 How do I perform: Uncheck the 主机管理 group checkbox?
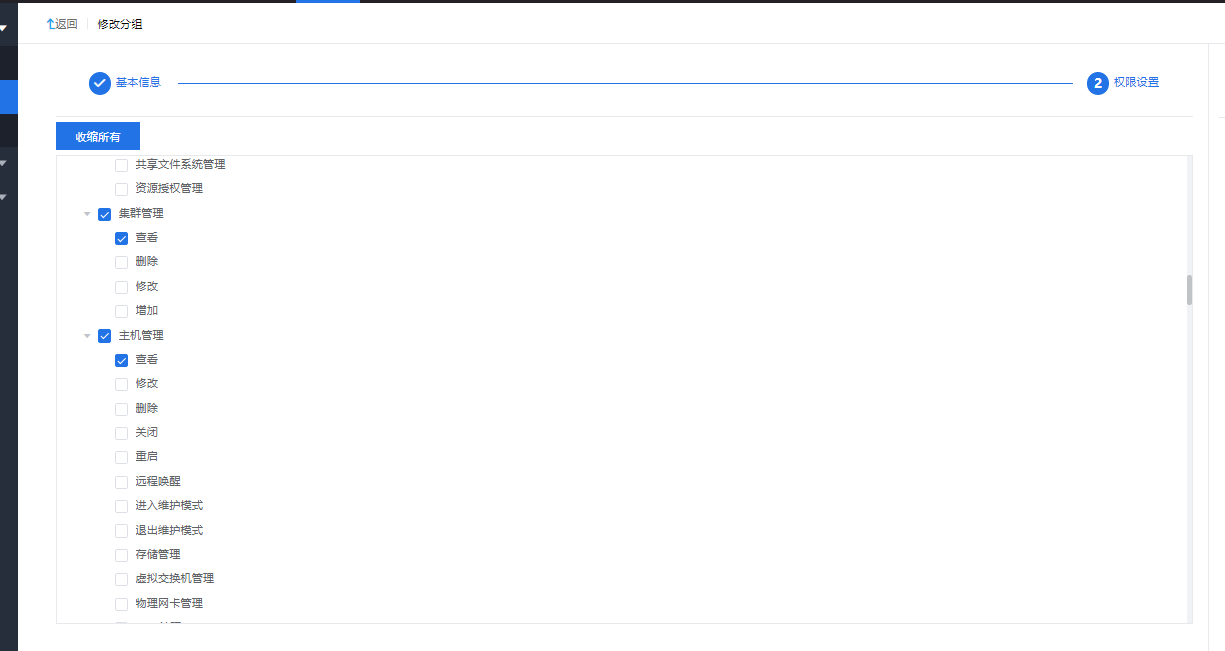click(104, 336)
